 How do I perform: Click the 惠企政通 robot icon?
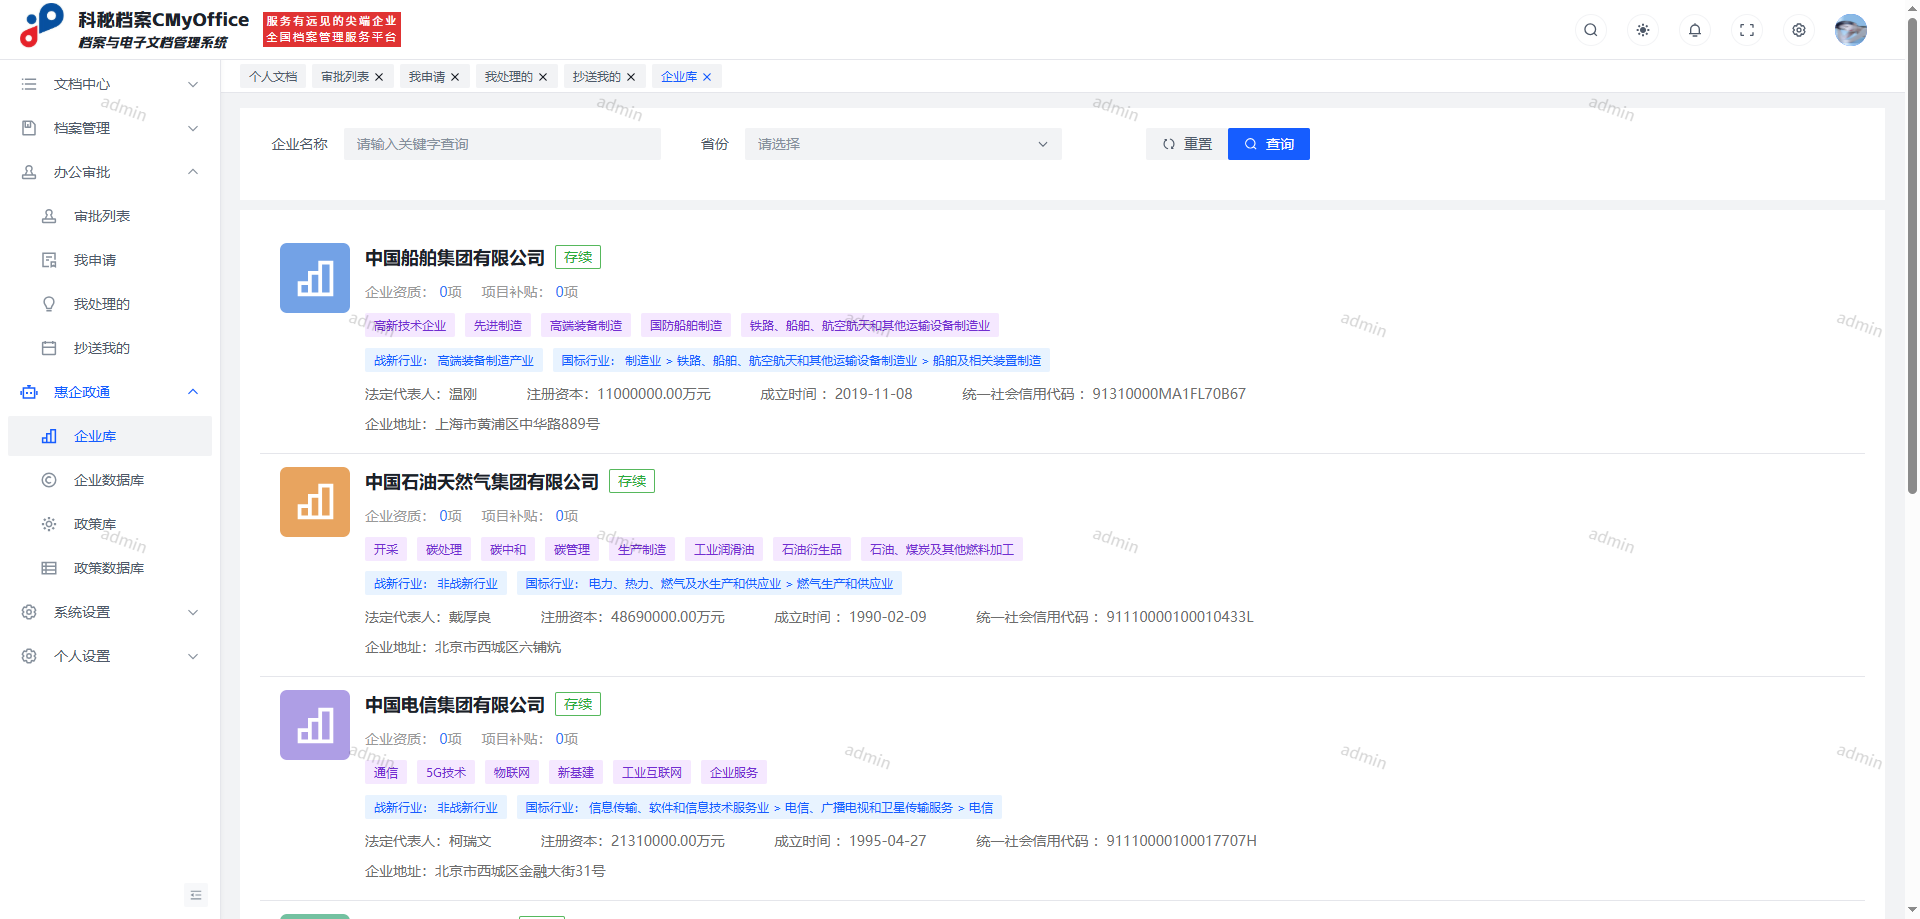(29, 392)
